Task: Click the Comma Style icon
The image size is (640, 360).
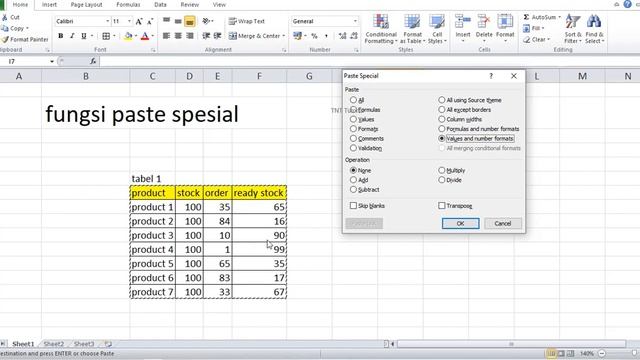Action: 326,36
